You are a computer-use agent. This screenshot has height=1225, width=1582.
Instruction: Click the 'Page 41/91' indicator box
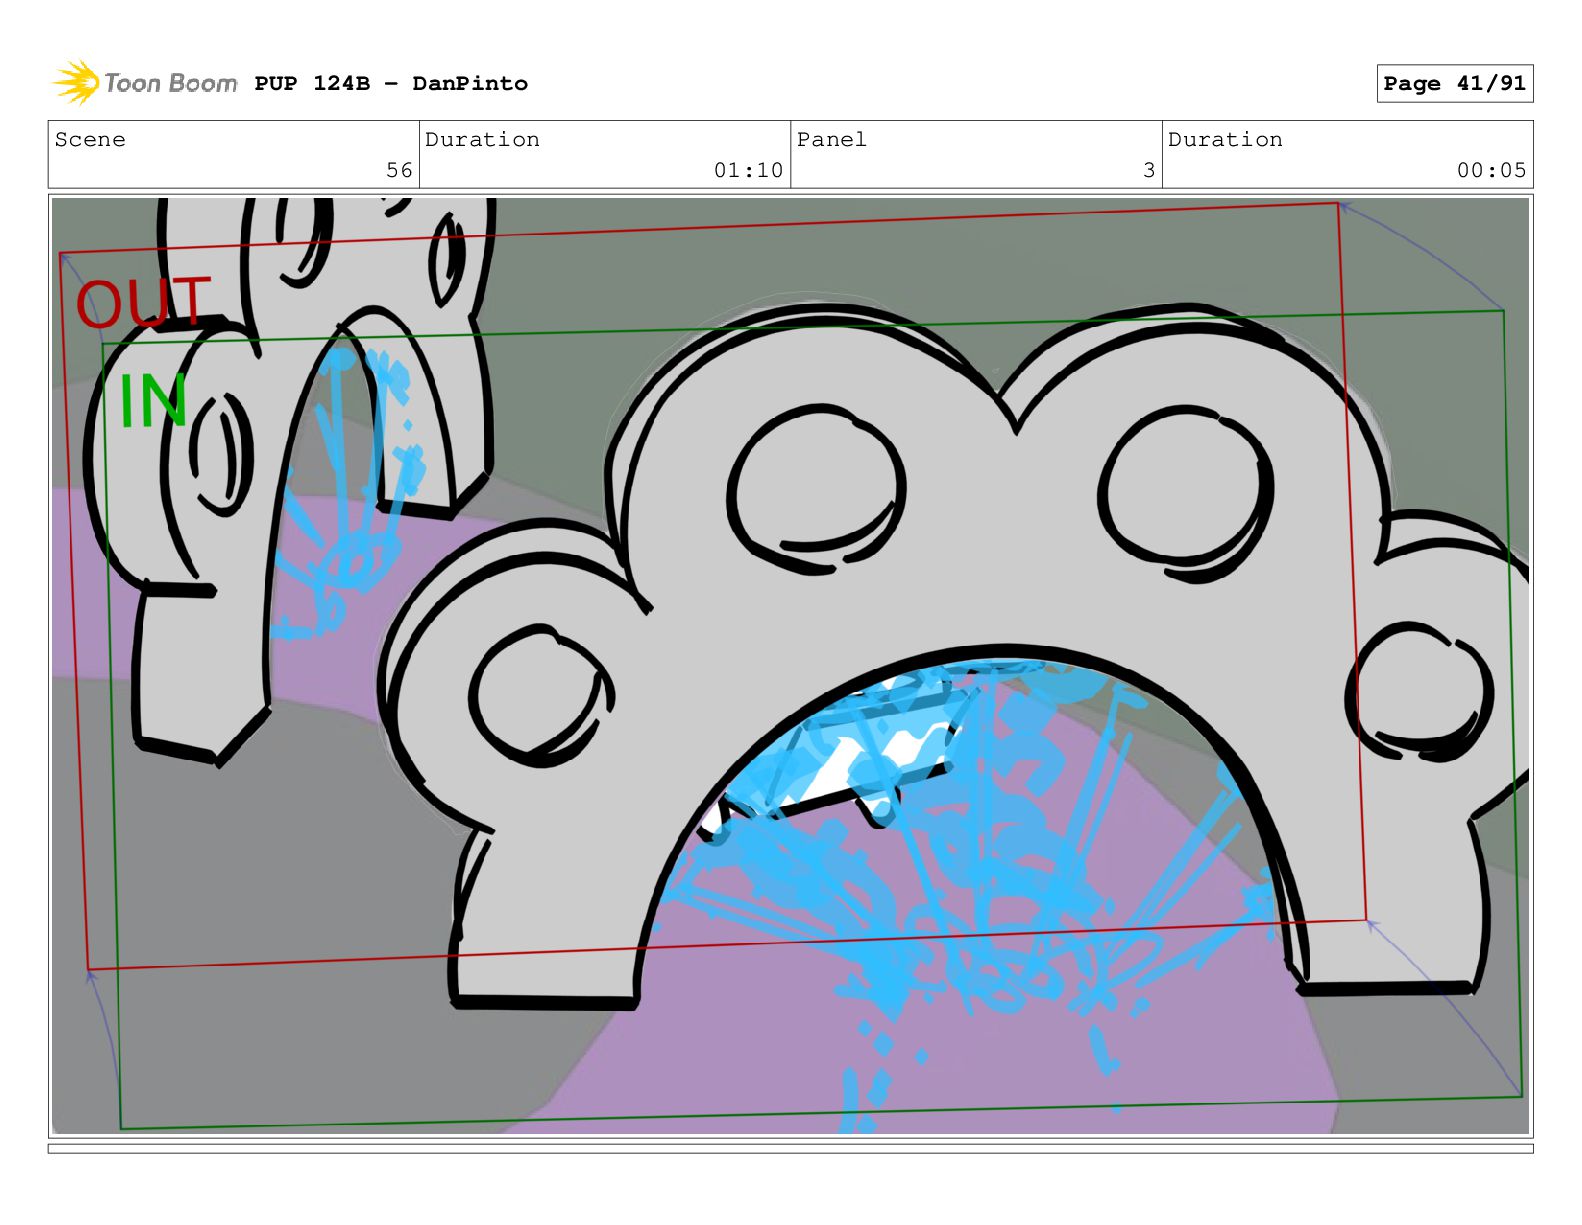point(1454,84)
